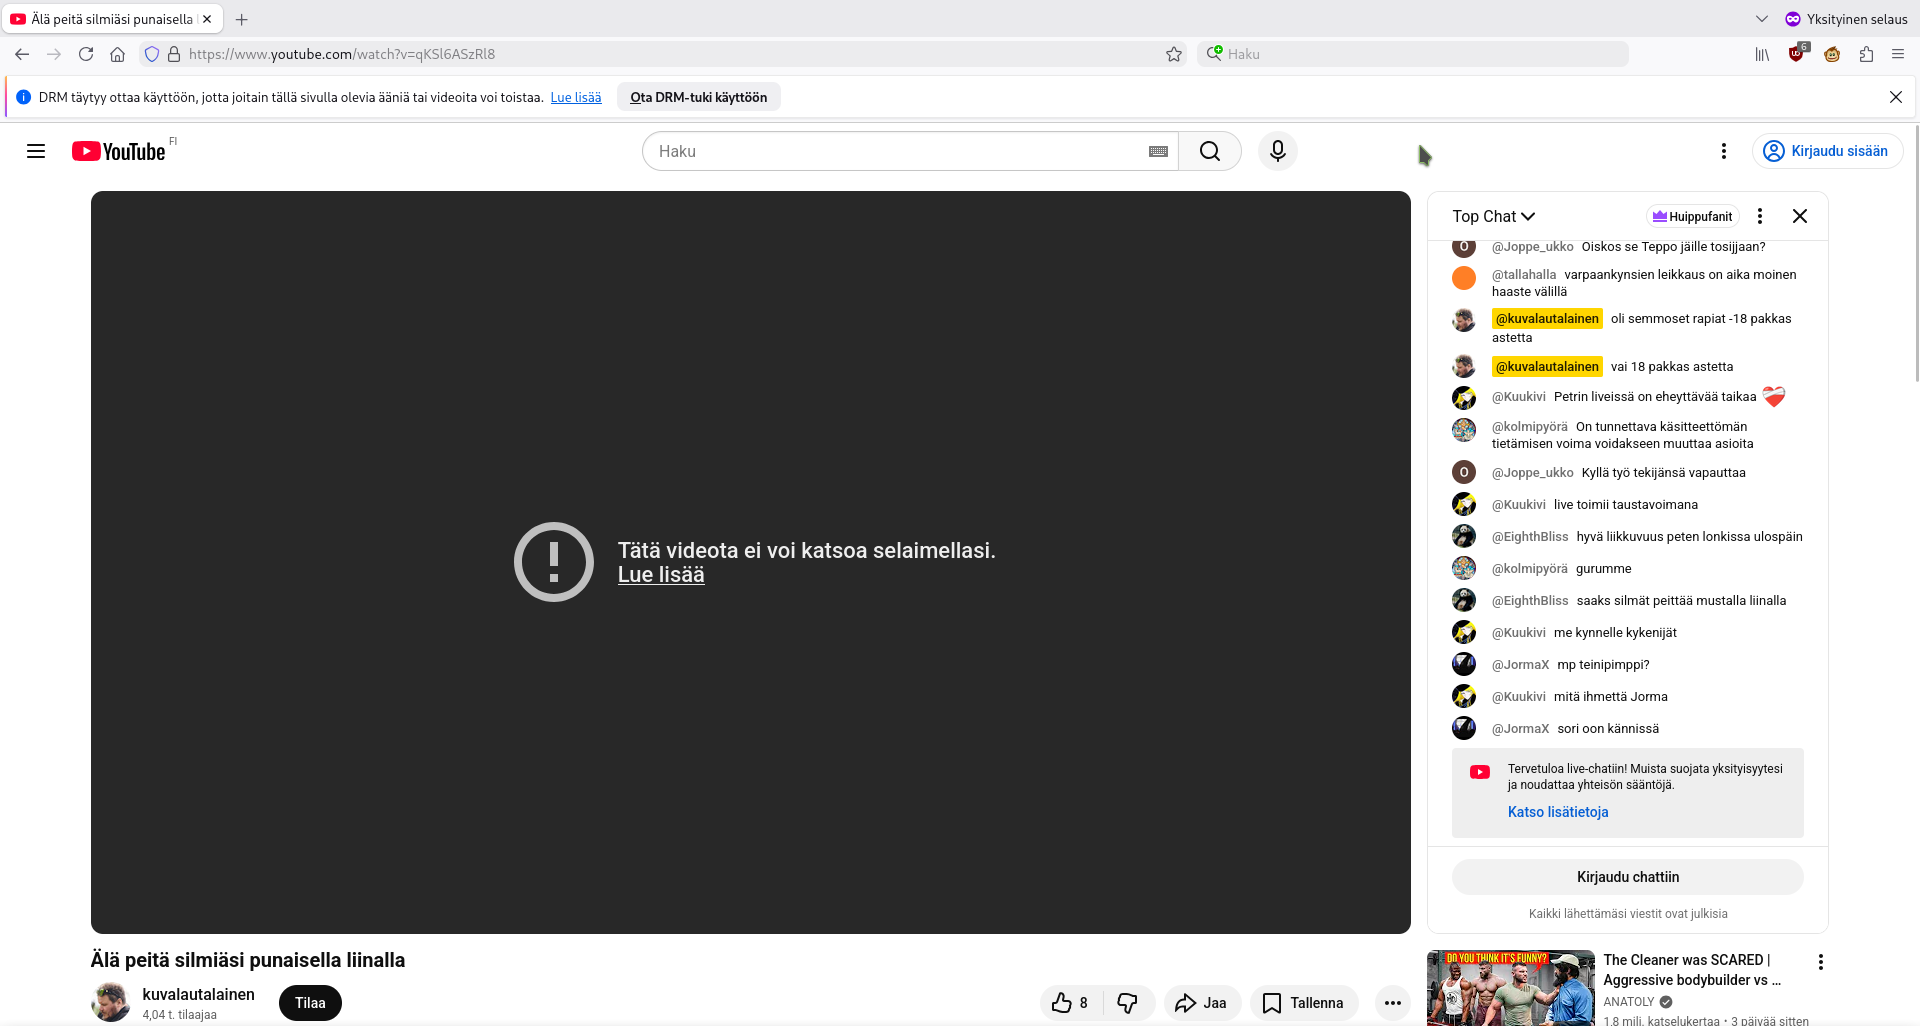Open the on-screen keyboard in search box
Viewport: 1920px width, 1026px height.
pos(1158,151)
